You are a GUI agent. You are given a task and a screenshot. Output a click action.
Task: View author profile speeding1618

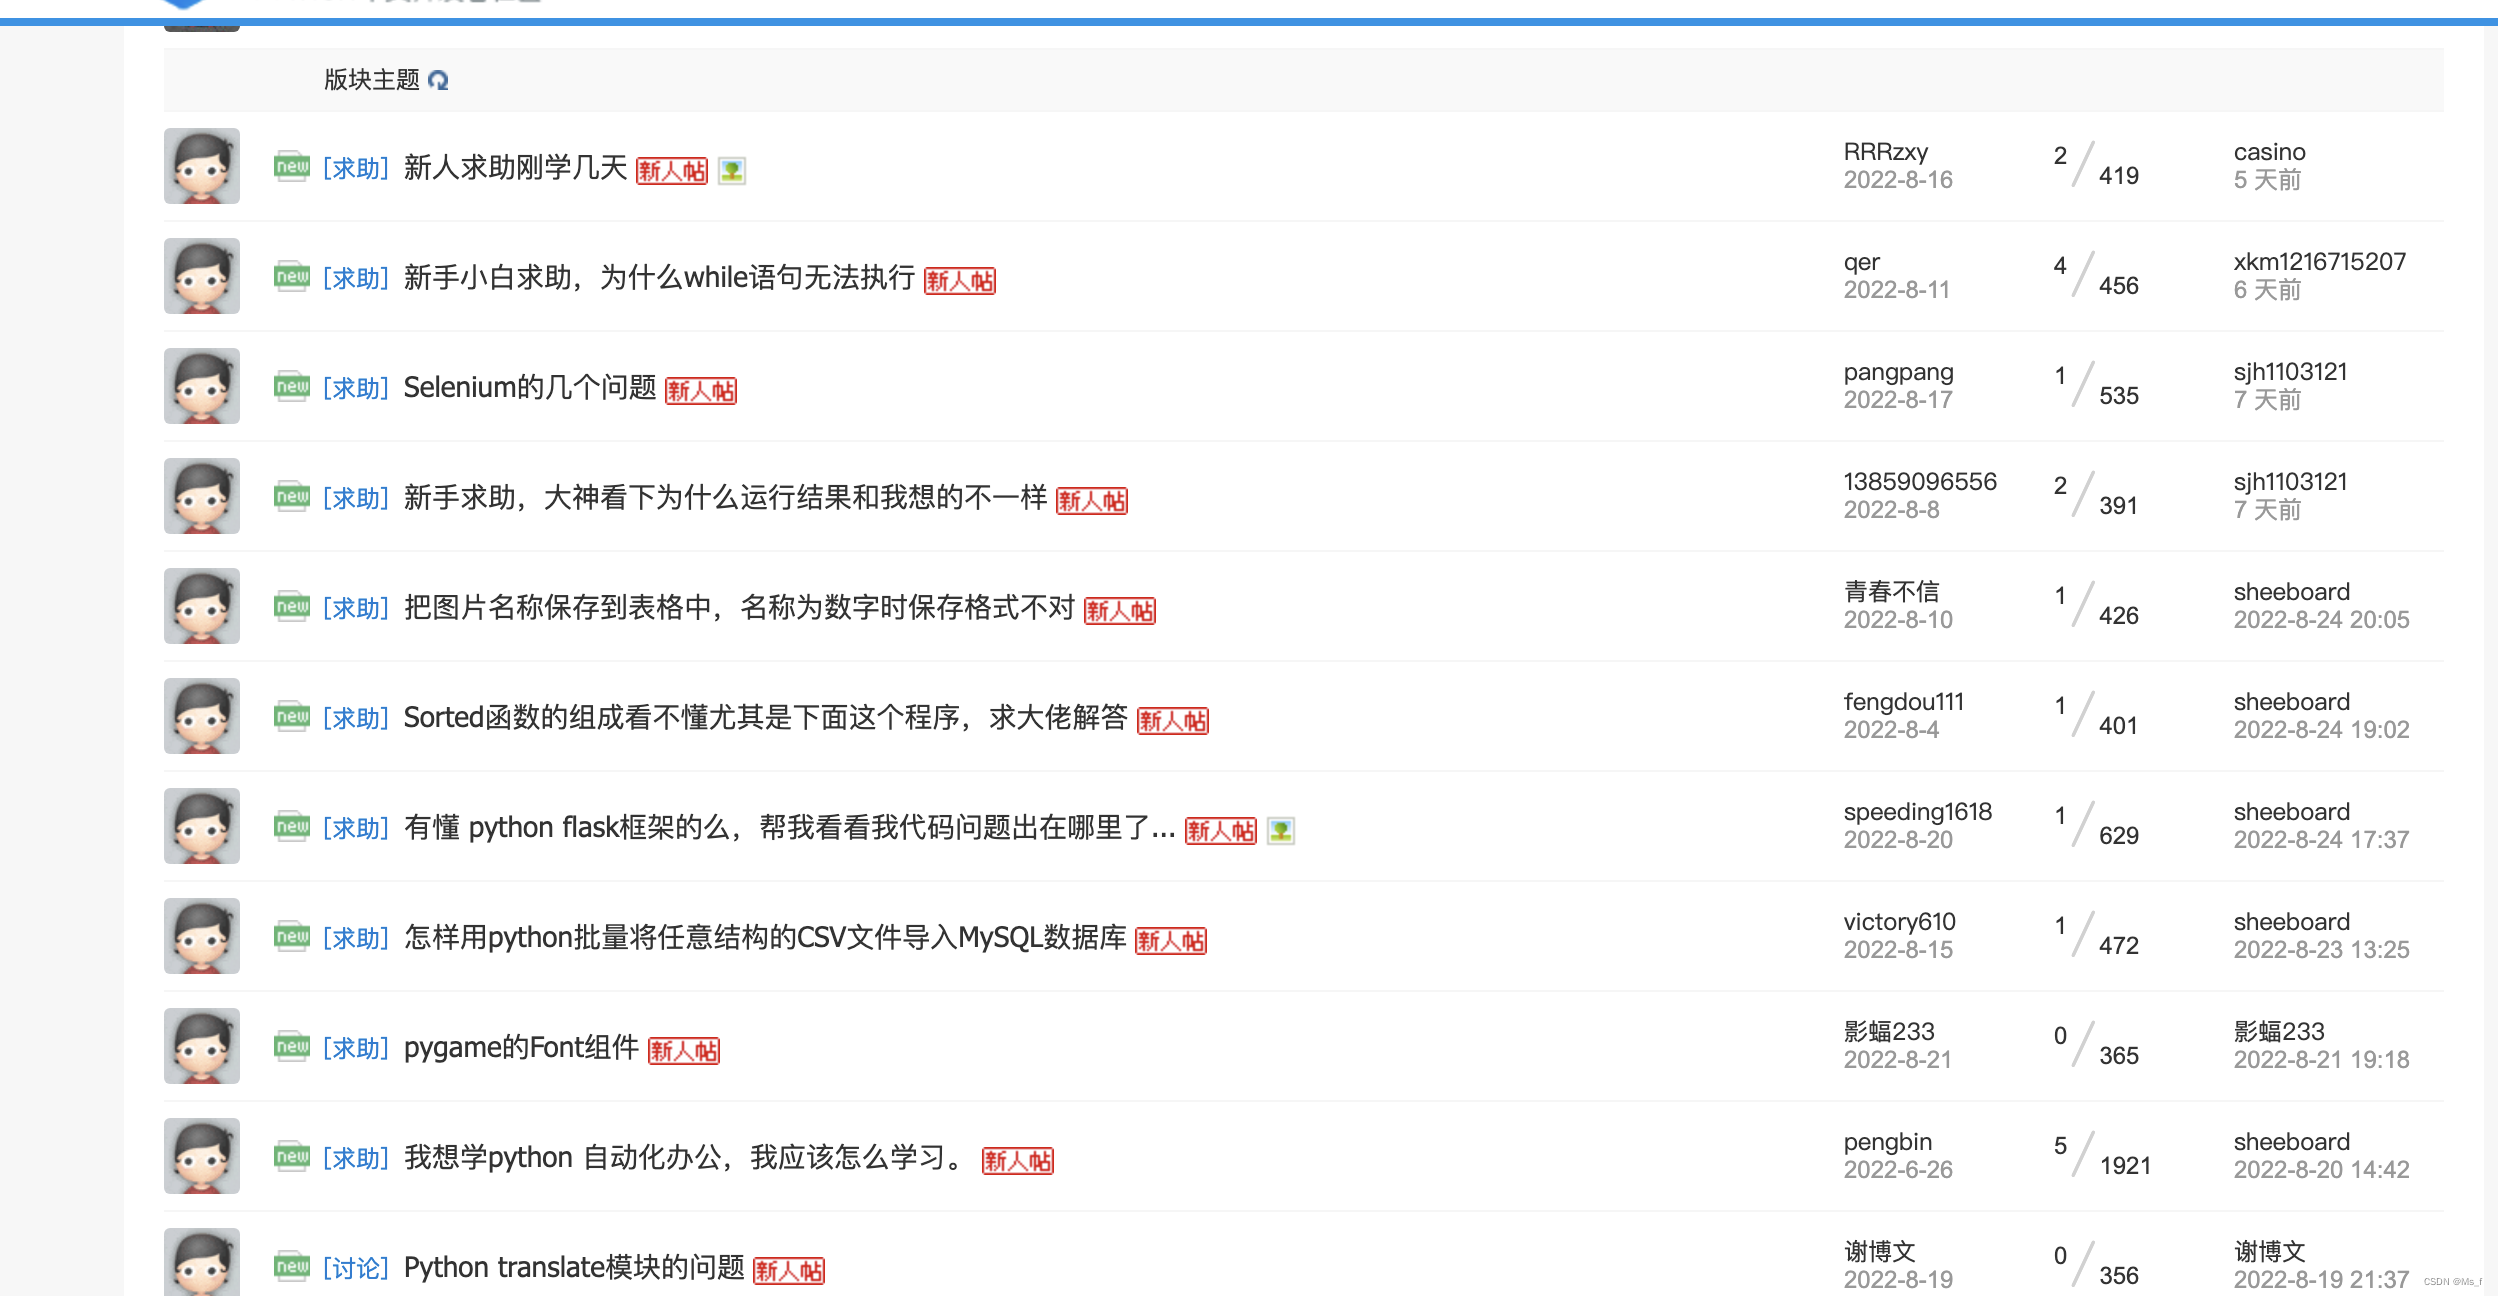point(1917,812)
